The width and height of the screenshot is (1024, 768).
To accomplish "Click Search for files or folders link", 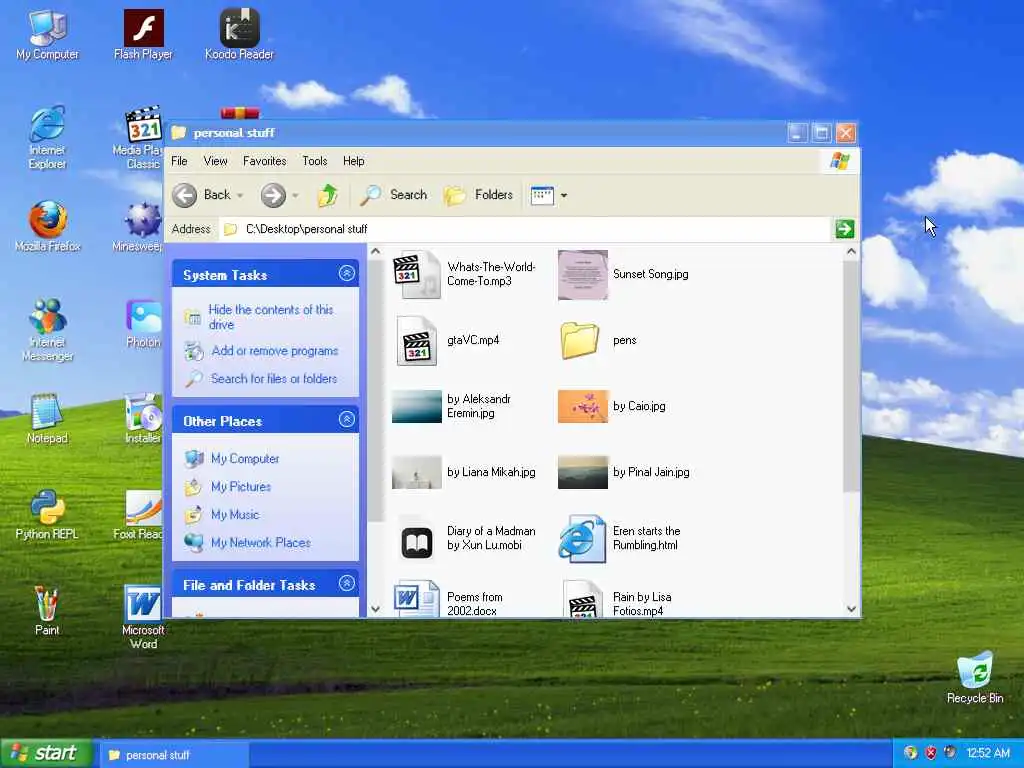I will click(274, 379).
